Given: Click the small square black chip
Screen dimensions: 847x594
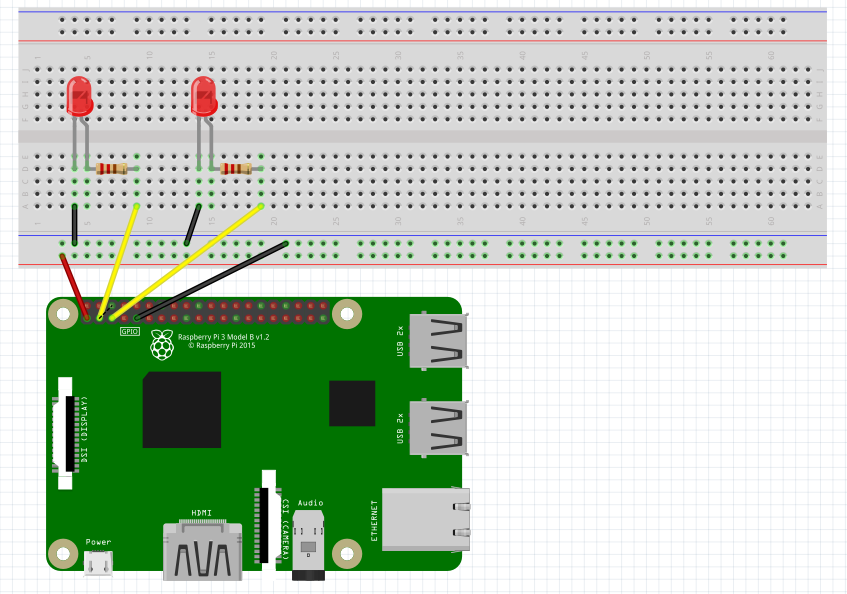Looking at the screenshot, I should tap(352, 403).
